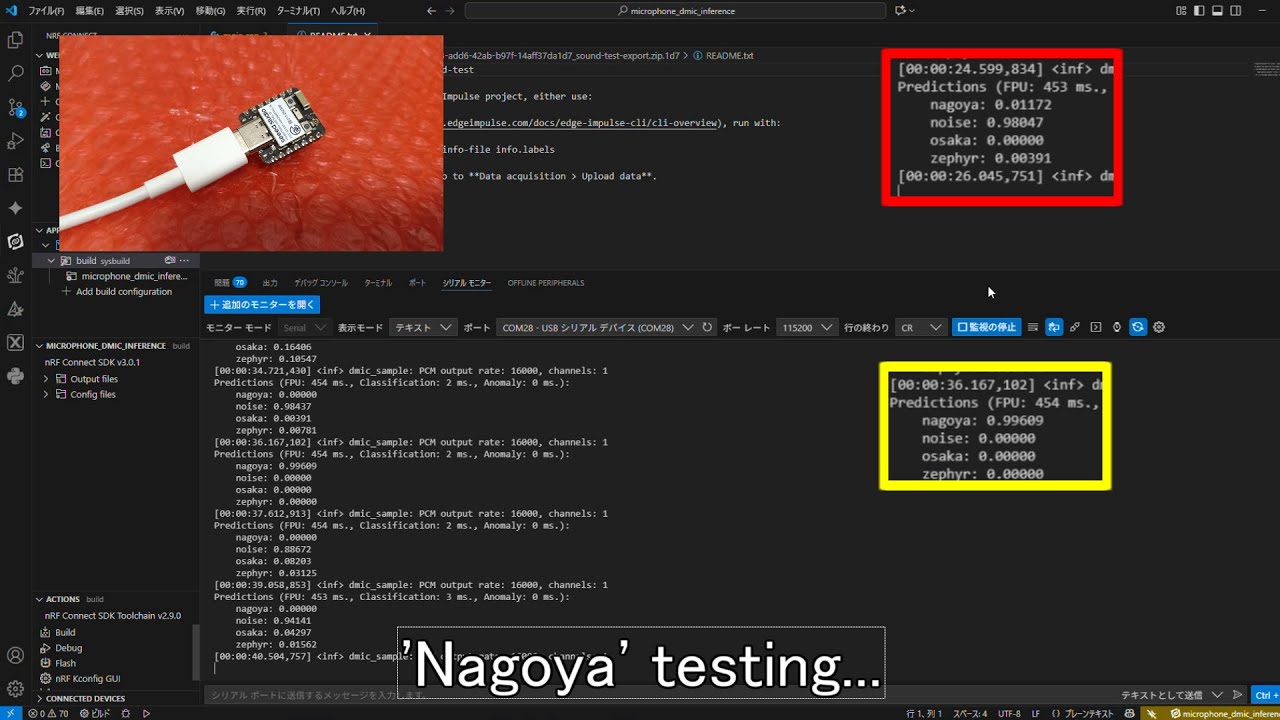Viewport: 1280px width, 720px height.
Task: Open errors and warnings count in status bar
Action: pos(48,713)
